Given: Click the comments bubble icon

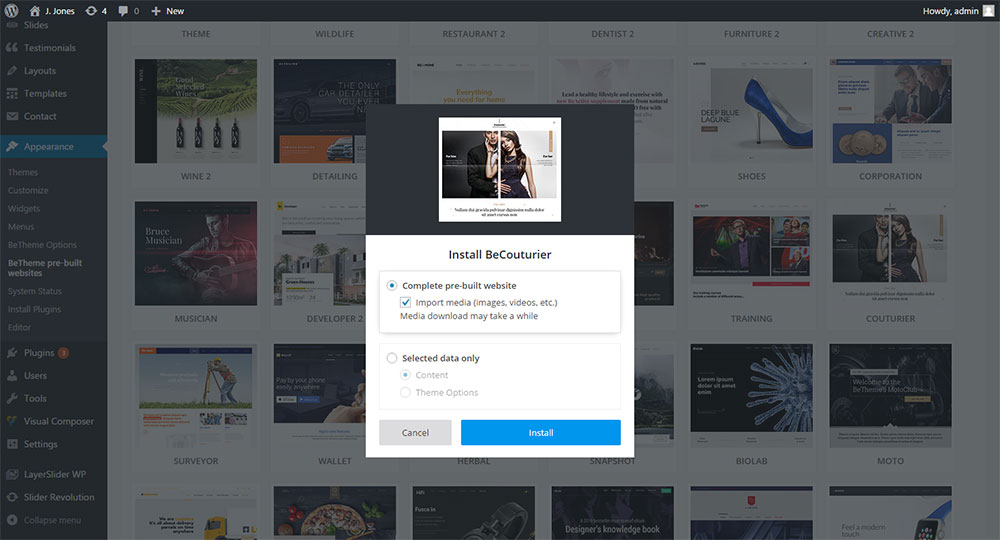Looking at the screenshot, I should pos(123,10).
